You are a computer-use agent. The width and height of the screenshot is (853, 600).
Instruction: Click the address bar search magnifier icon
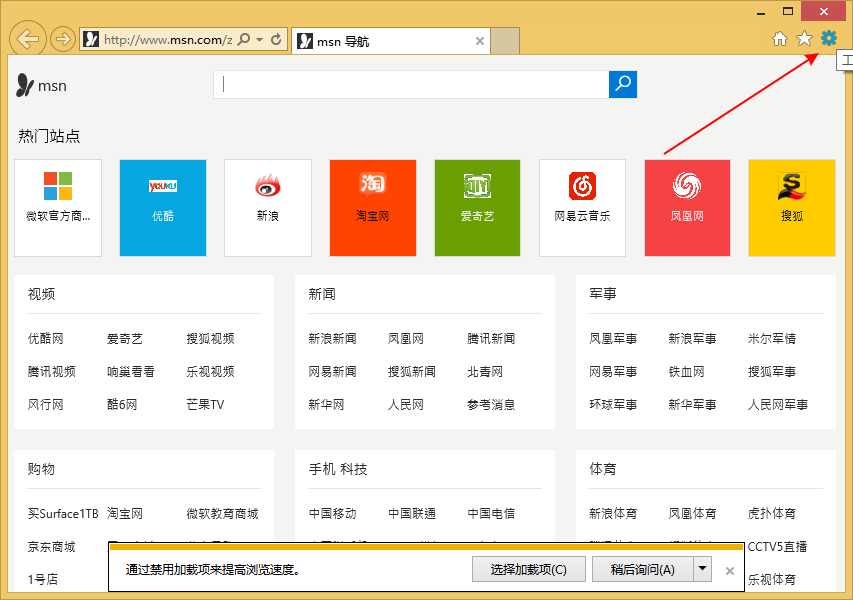[x=244, y=39]
